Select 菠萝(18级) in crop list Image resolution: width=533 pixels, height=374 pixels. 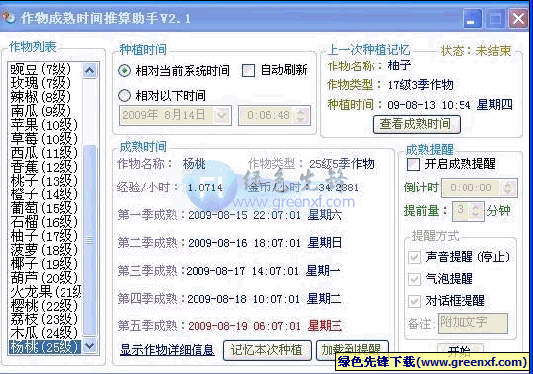tap(44, 250)
